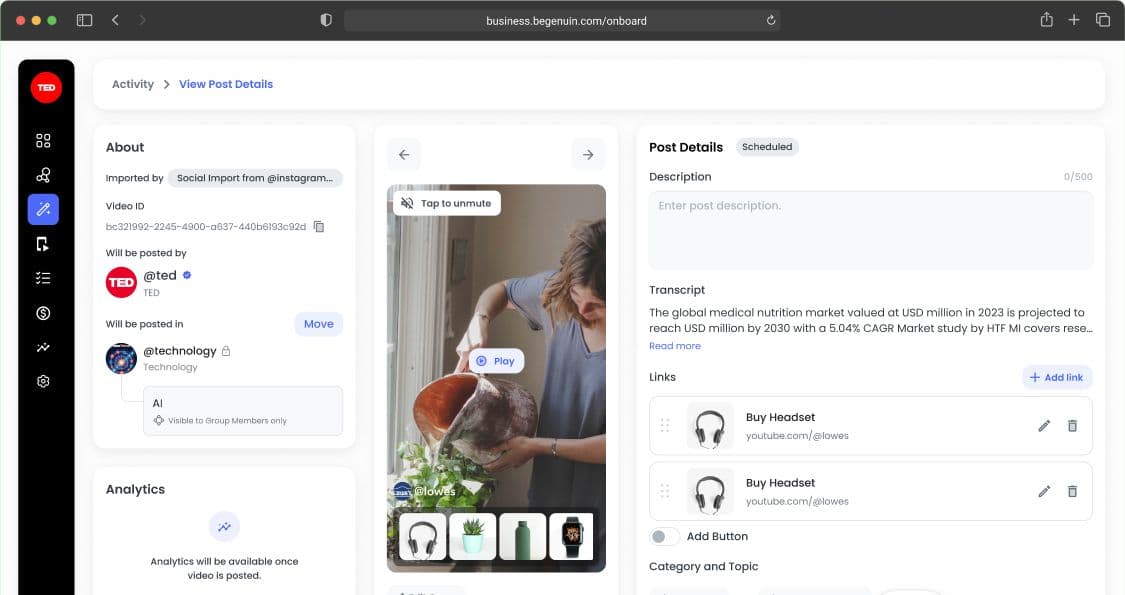Click the @lowes handle on video

coord(434,491)
